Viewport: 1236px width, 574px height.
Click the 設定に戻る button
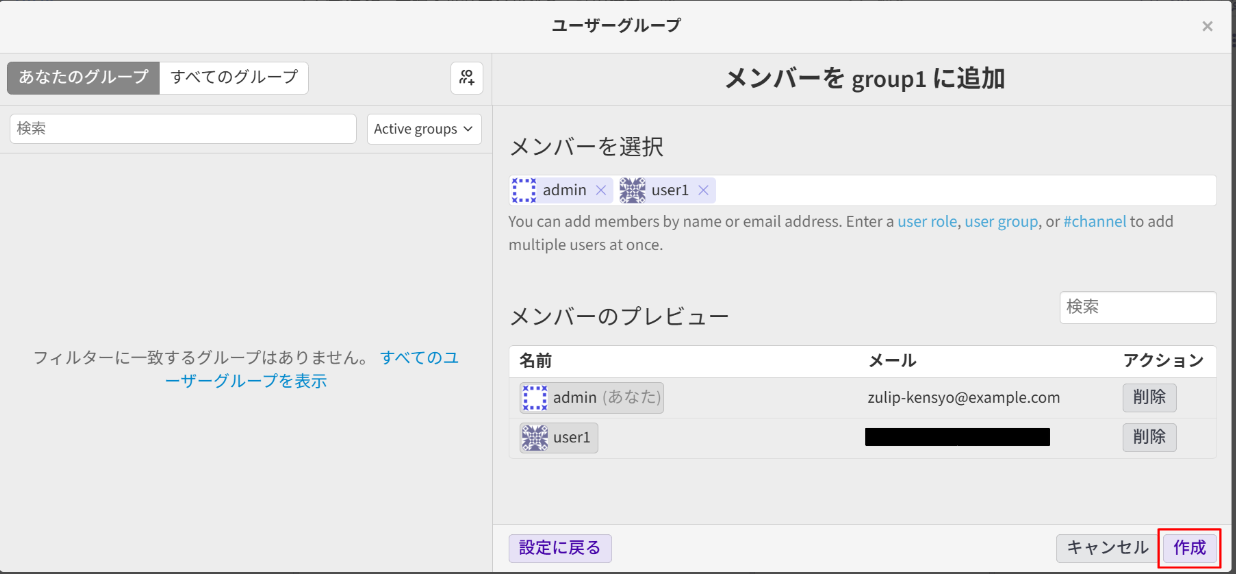click(560, 548)
